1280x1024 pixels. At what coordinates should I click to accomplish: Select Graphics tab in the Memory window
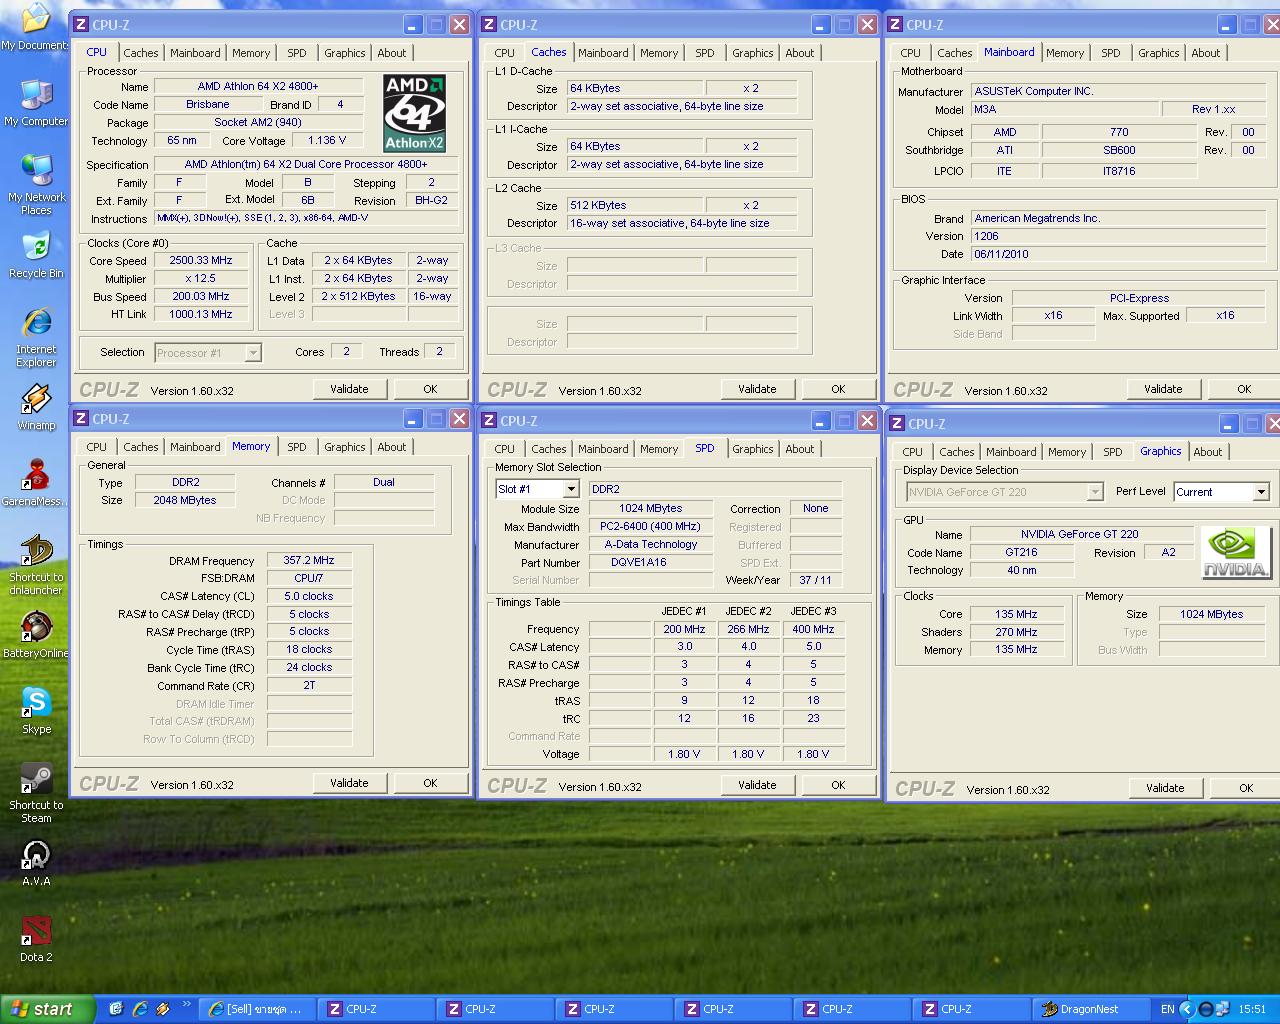click(x=344, y=447)
